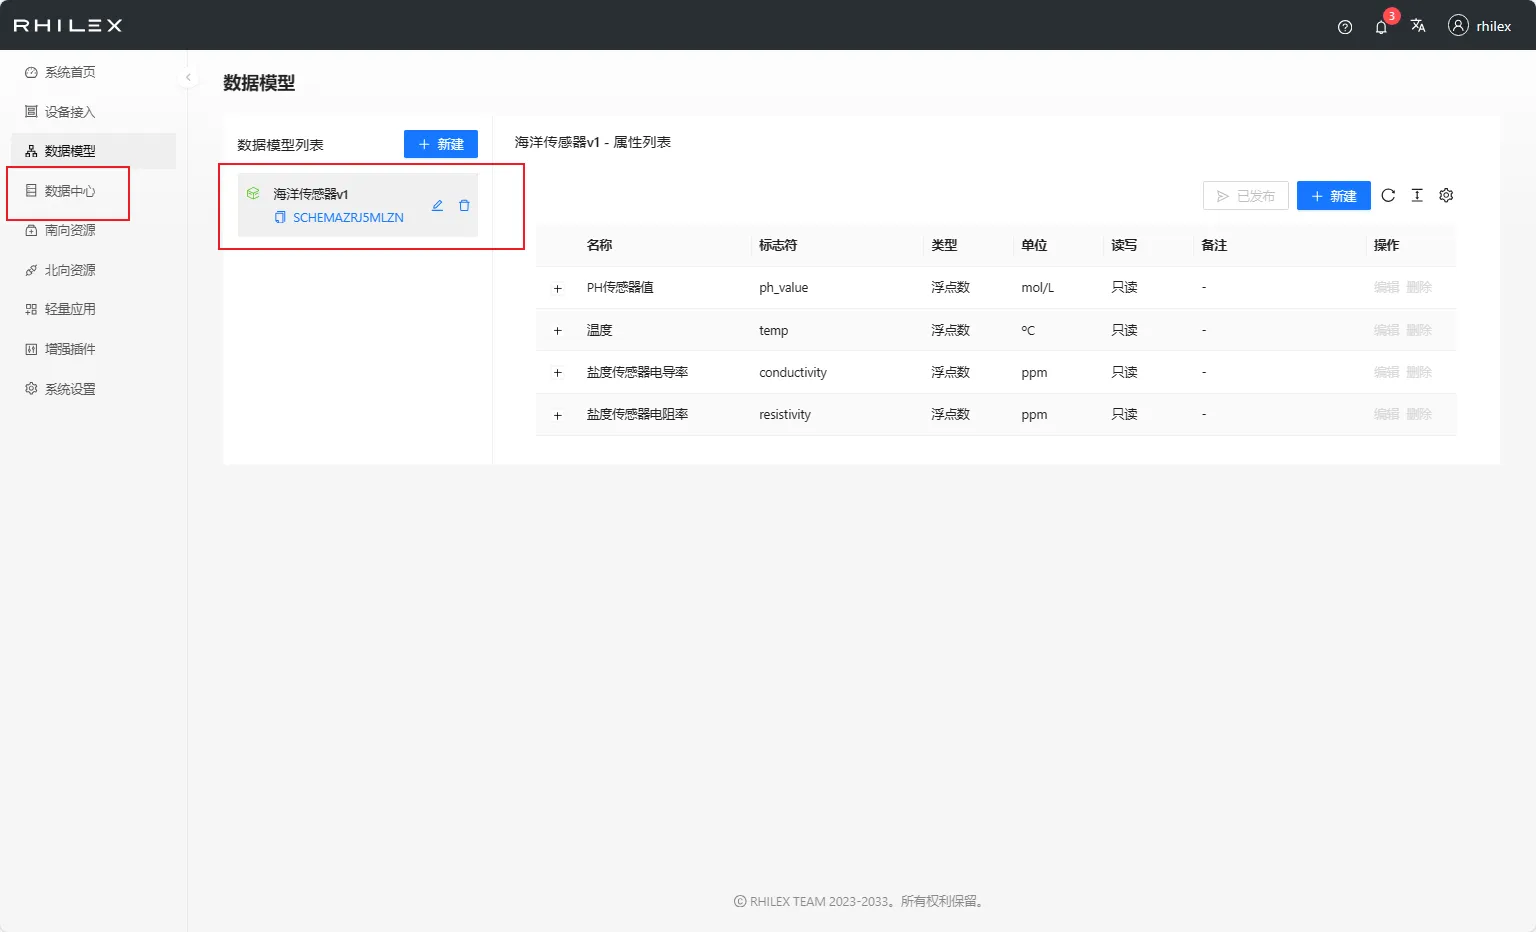Click 编辑 in the 温度 row
Image resolution: width=1536 pixels, height=932 pixels.
tap(1387, 330)
